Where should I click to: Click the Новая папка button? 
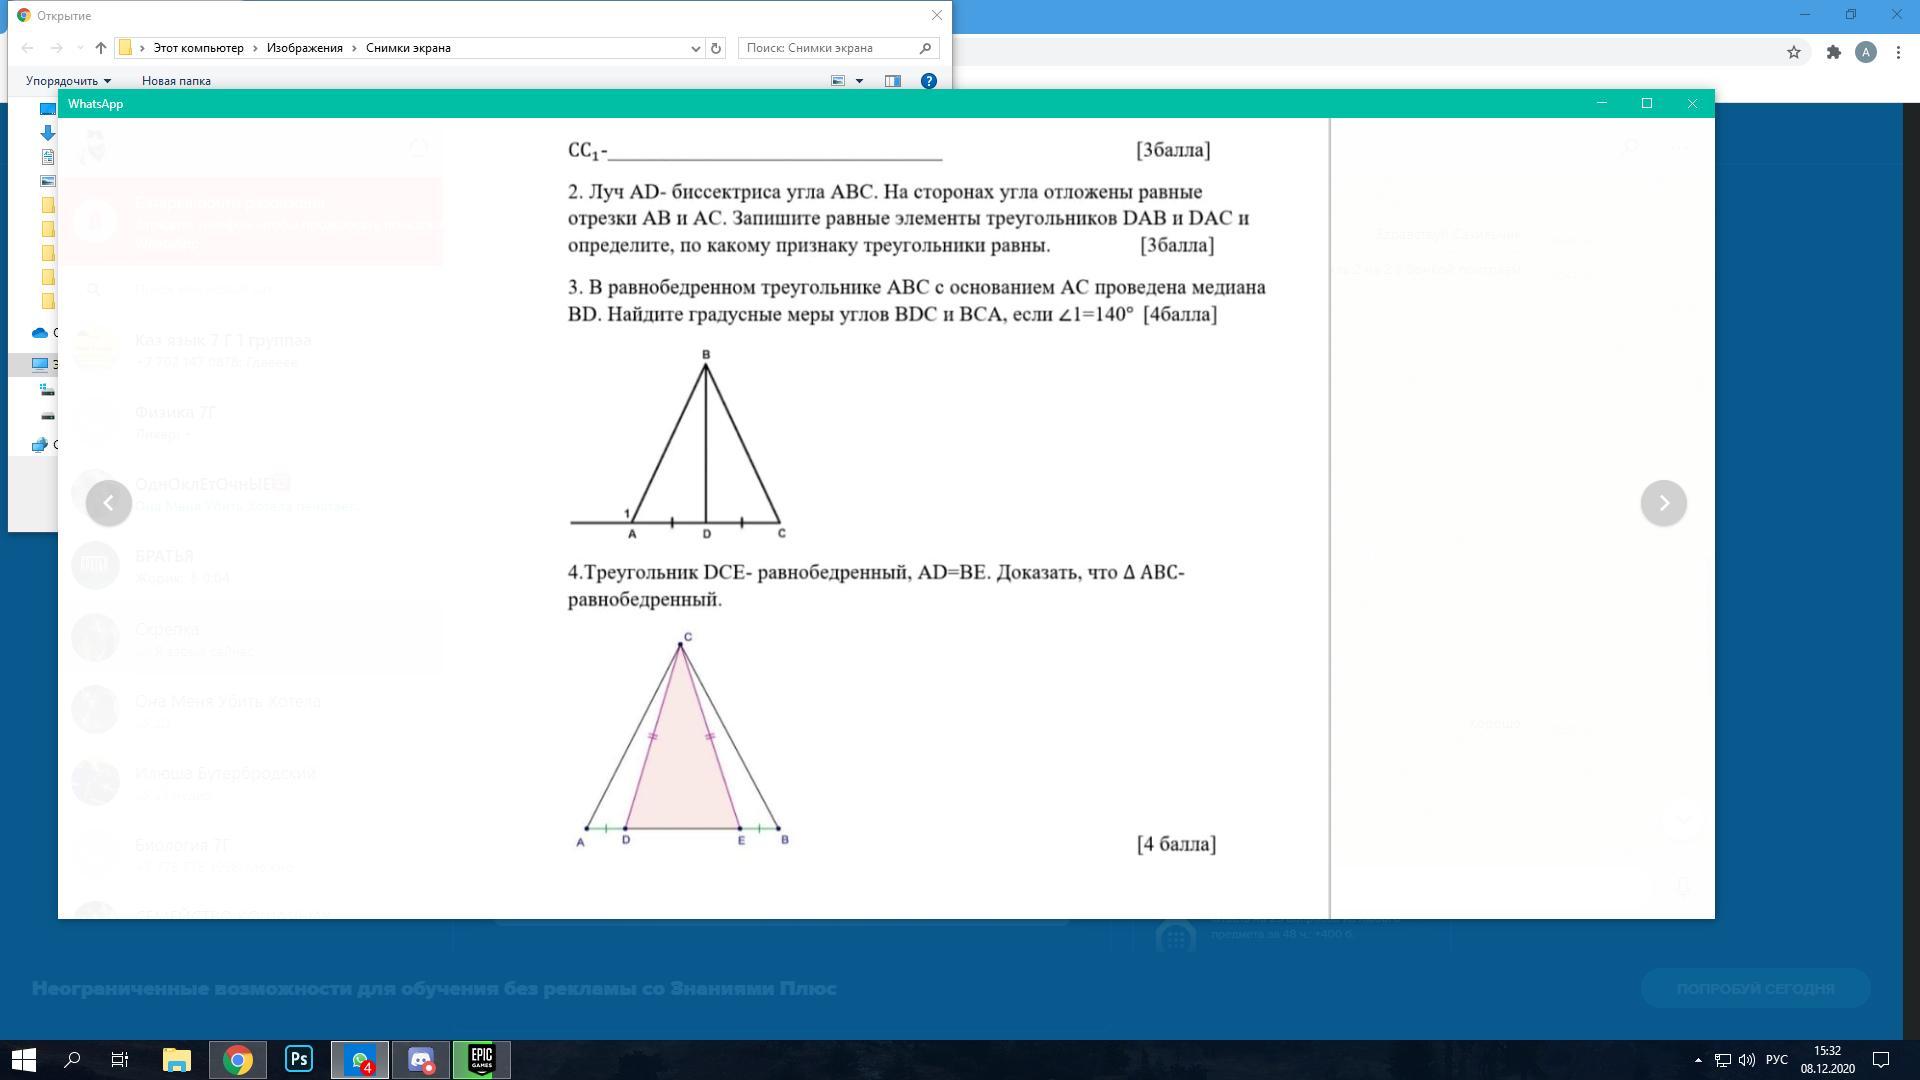point(176,81)
